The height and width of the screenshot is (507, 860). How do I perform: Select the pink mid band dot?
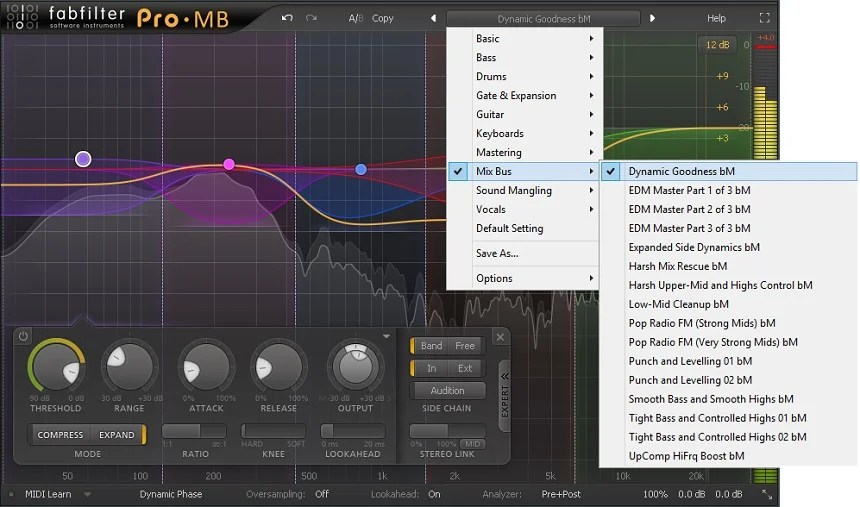click(x=229, y=164)
